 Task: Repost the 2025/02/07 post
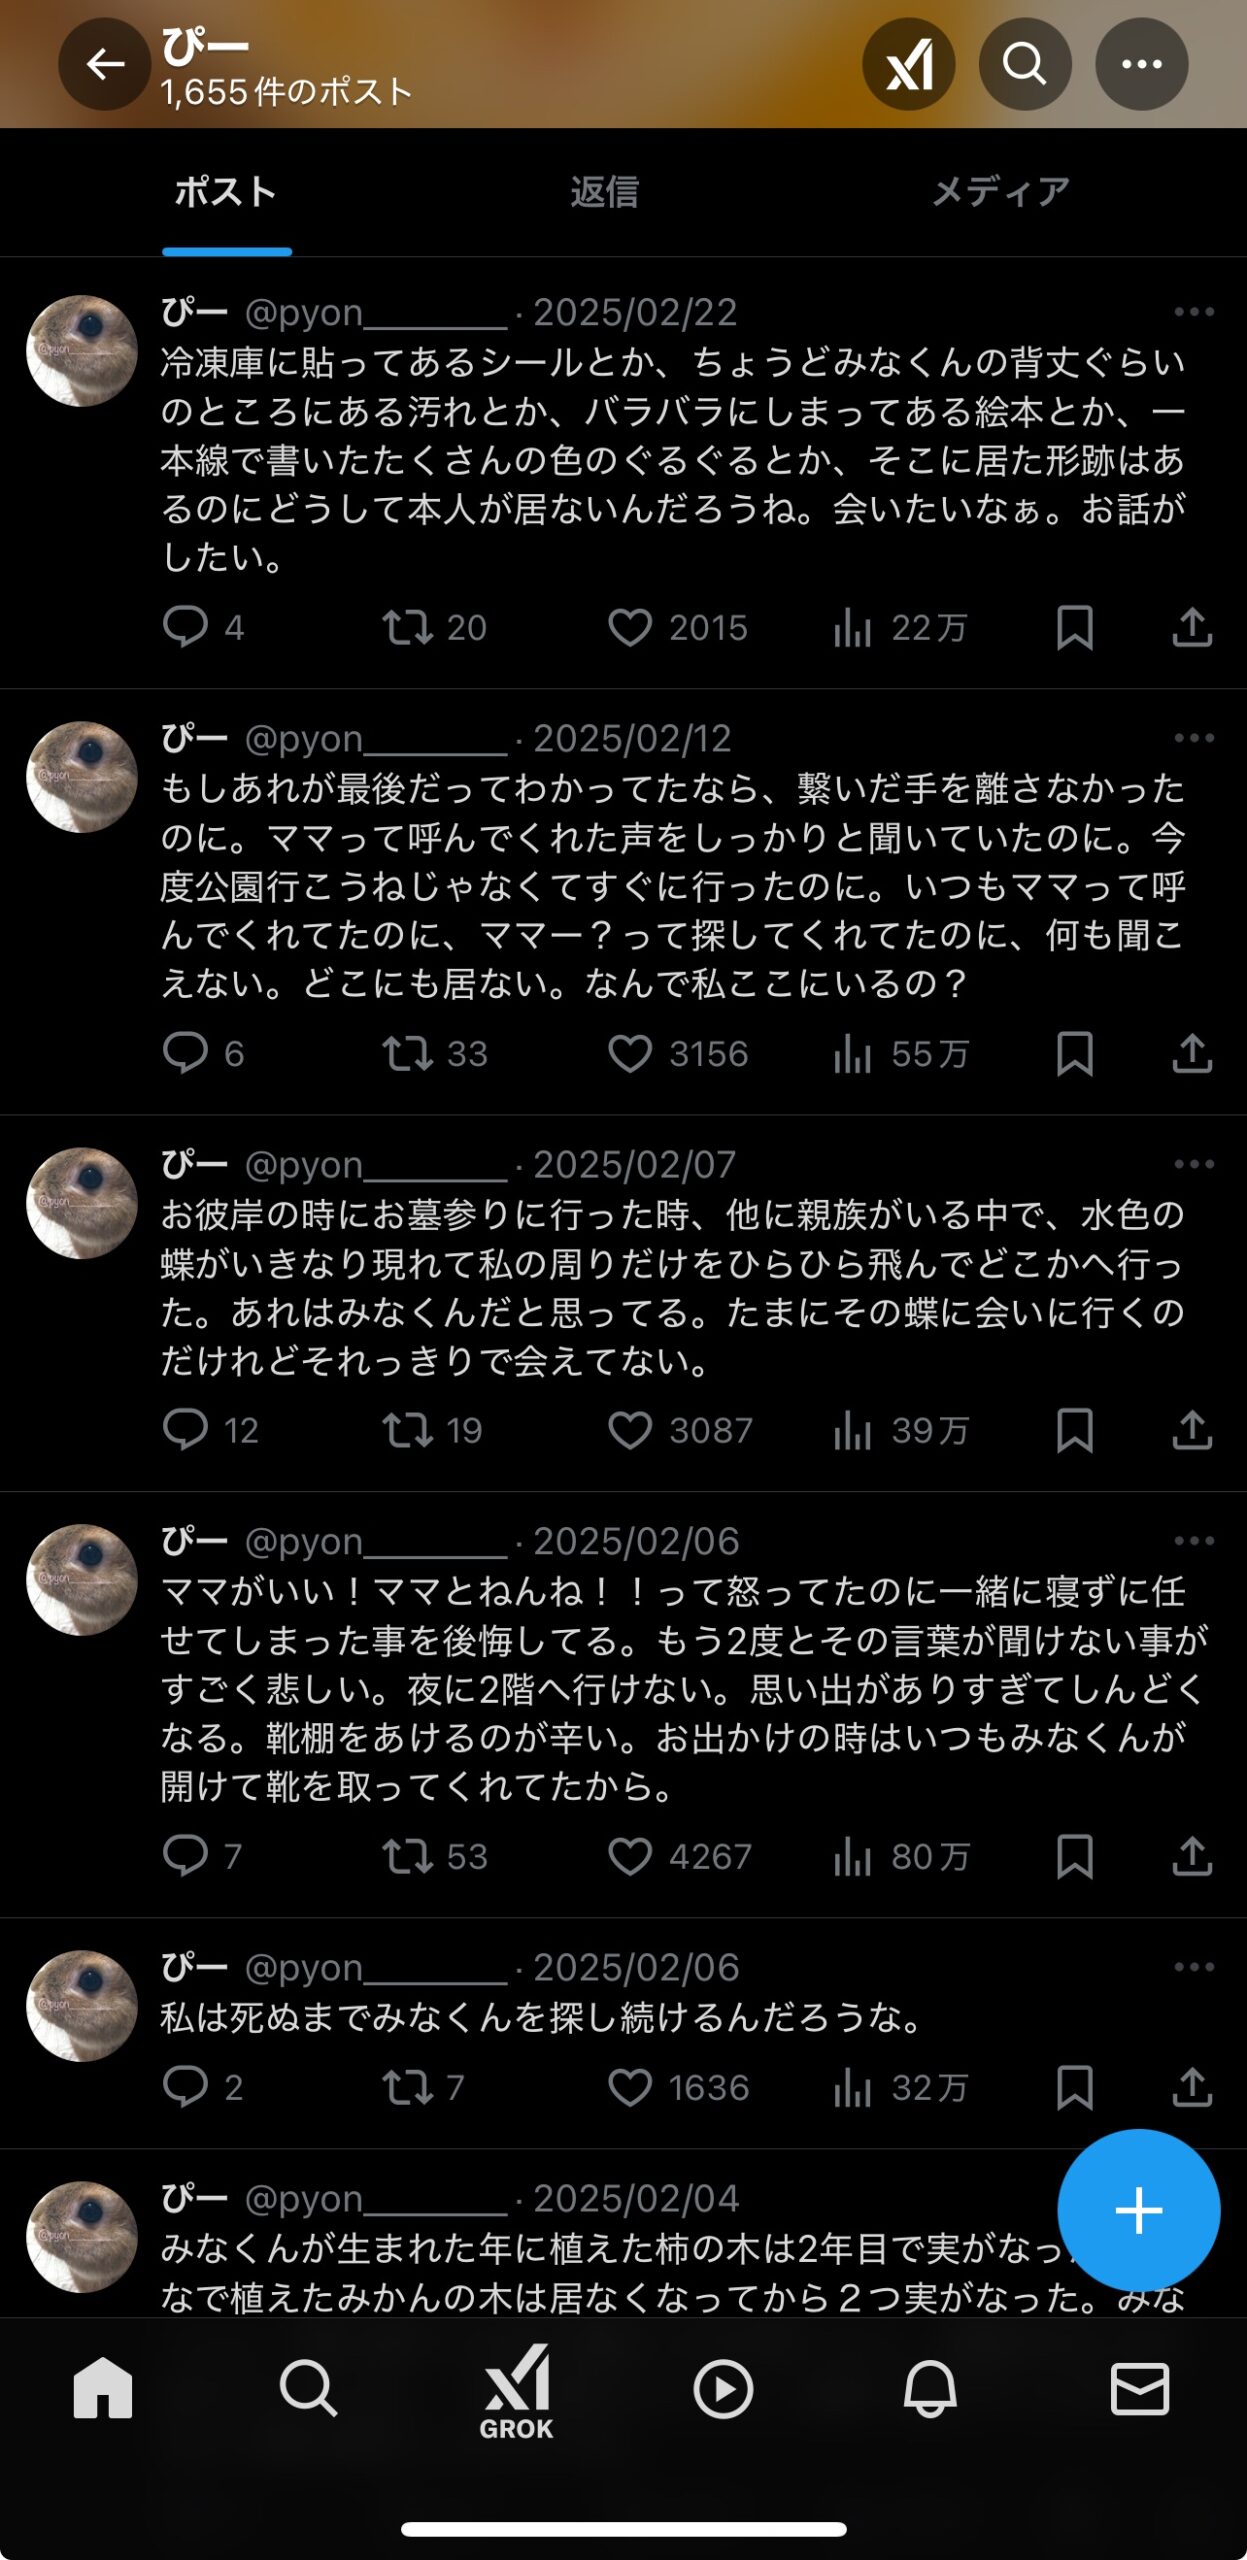pyautogui.click(x=407, y=1431)
